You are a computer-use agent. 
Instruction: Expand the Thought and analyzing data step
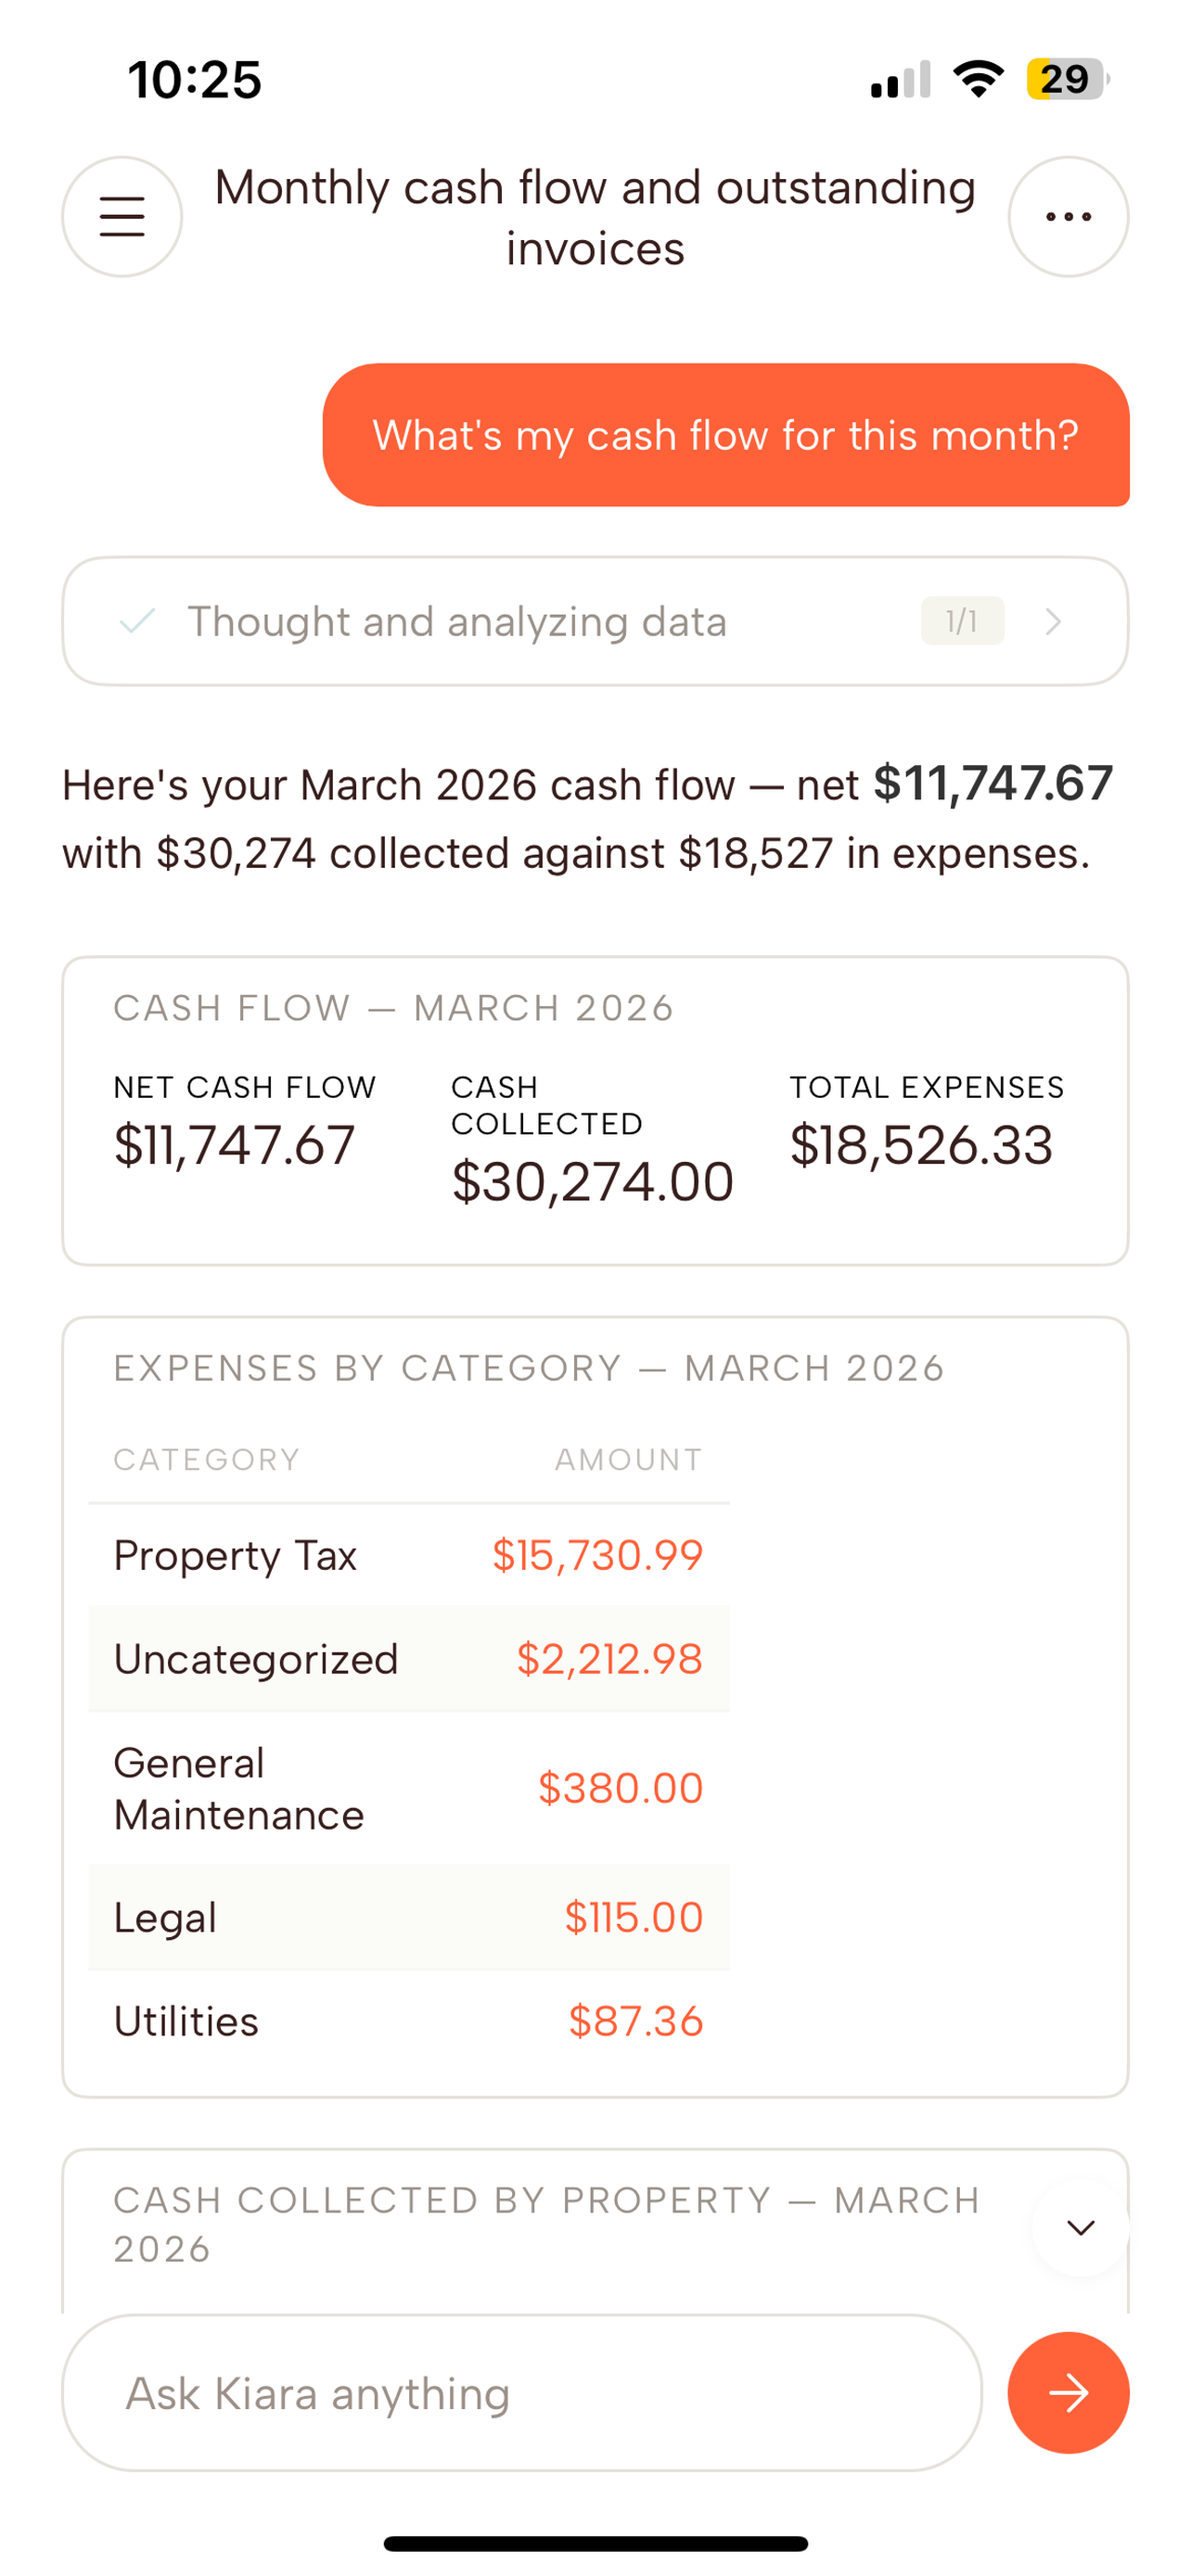[x=595, y=621]
